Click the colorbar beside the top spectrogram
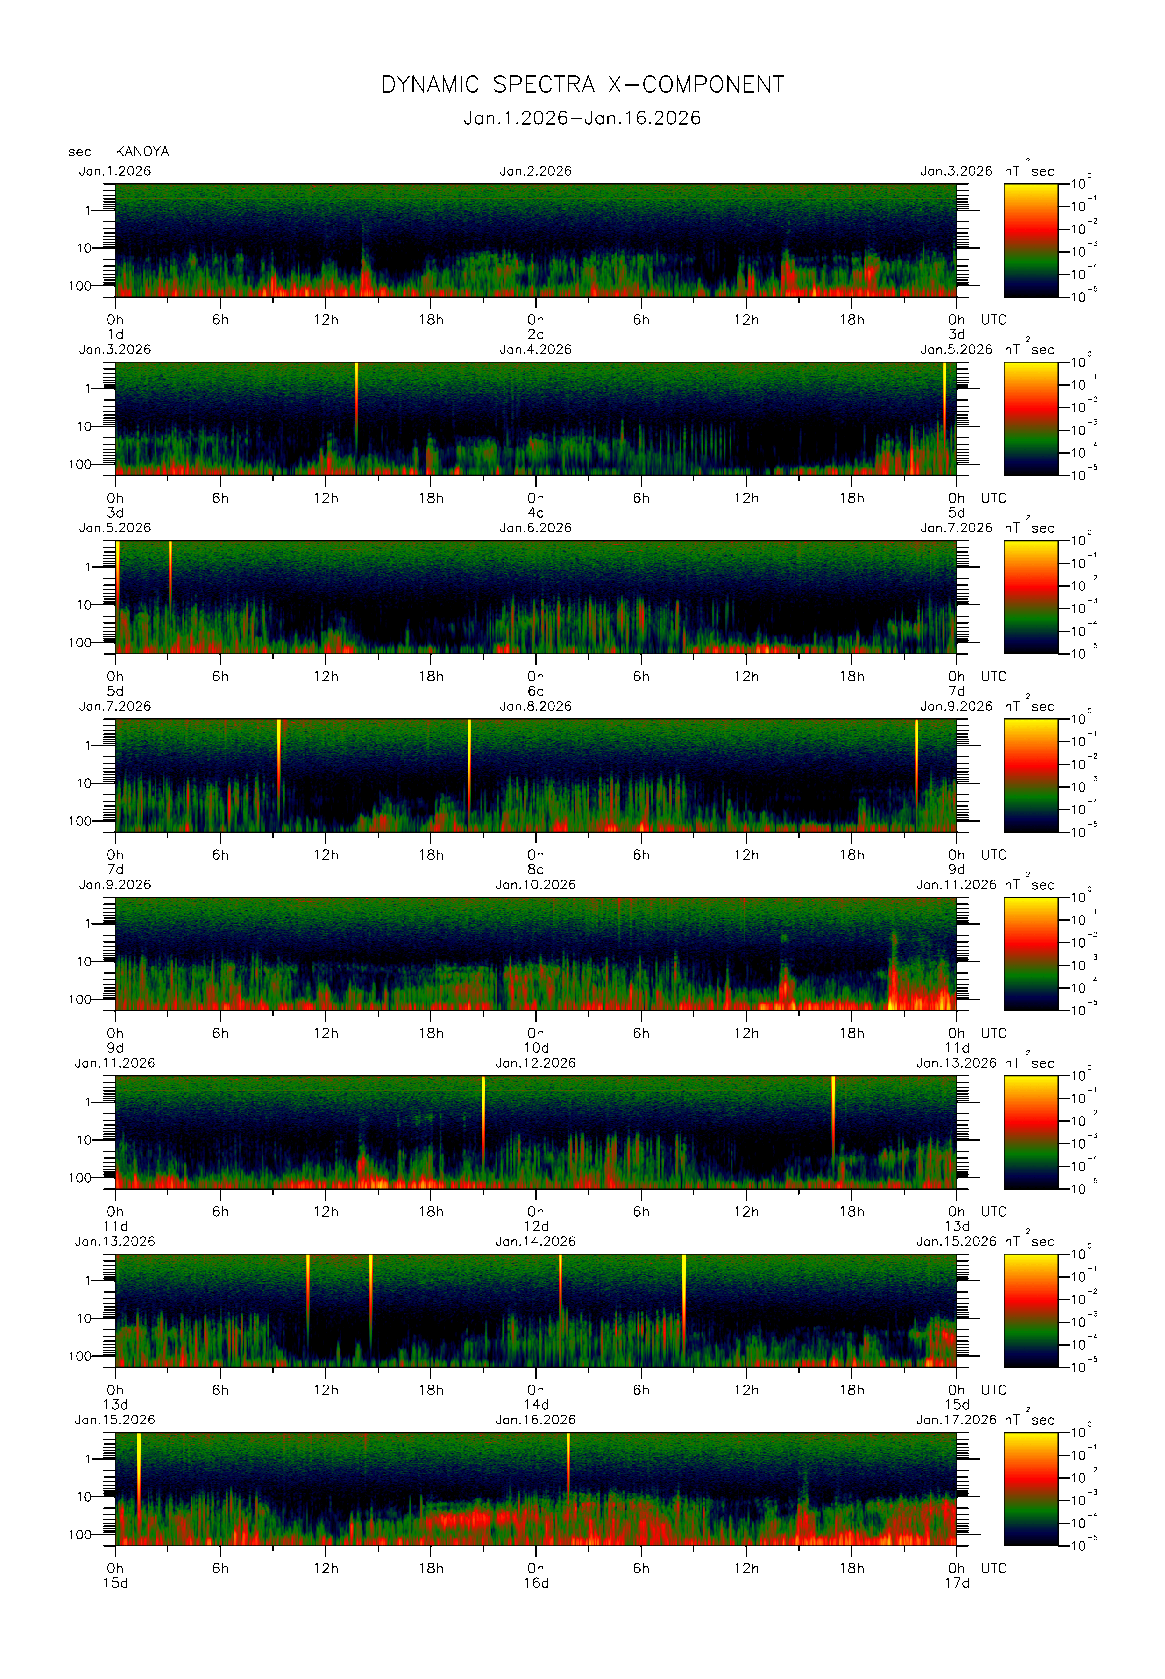This screenshot has width=1165, height=1679. tap(1030, 240)
